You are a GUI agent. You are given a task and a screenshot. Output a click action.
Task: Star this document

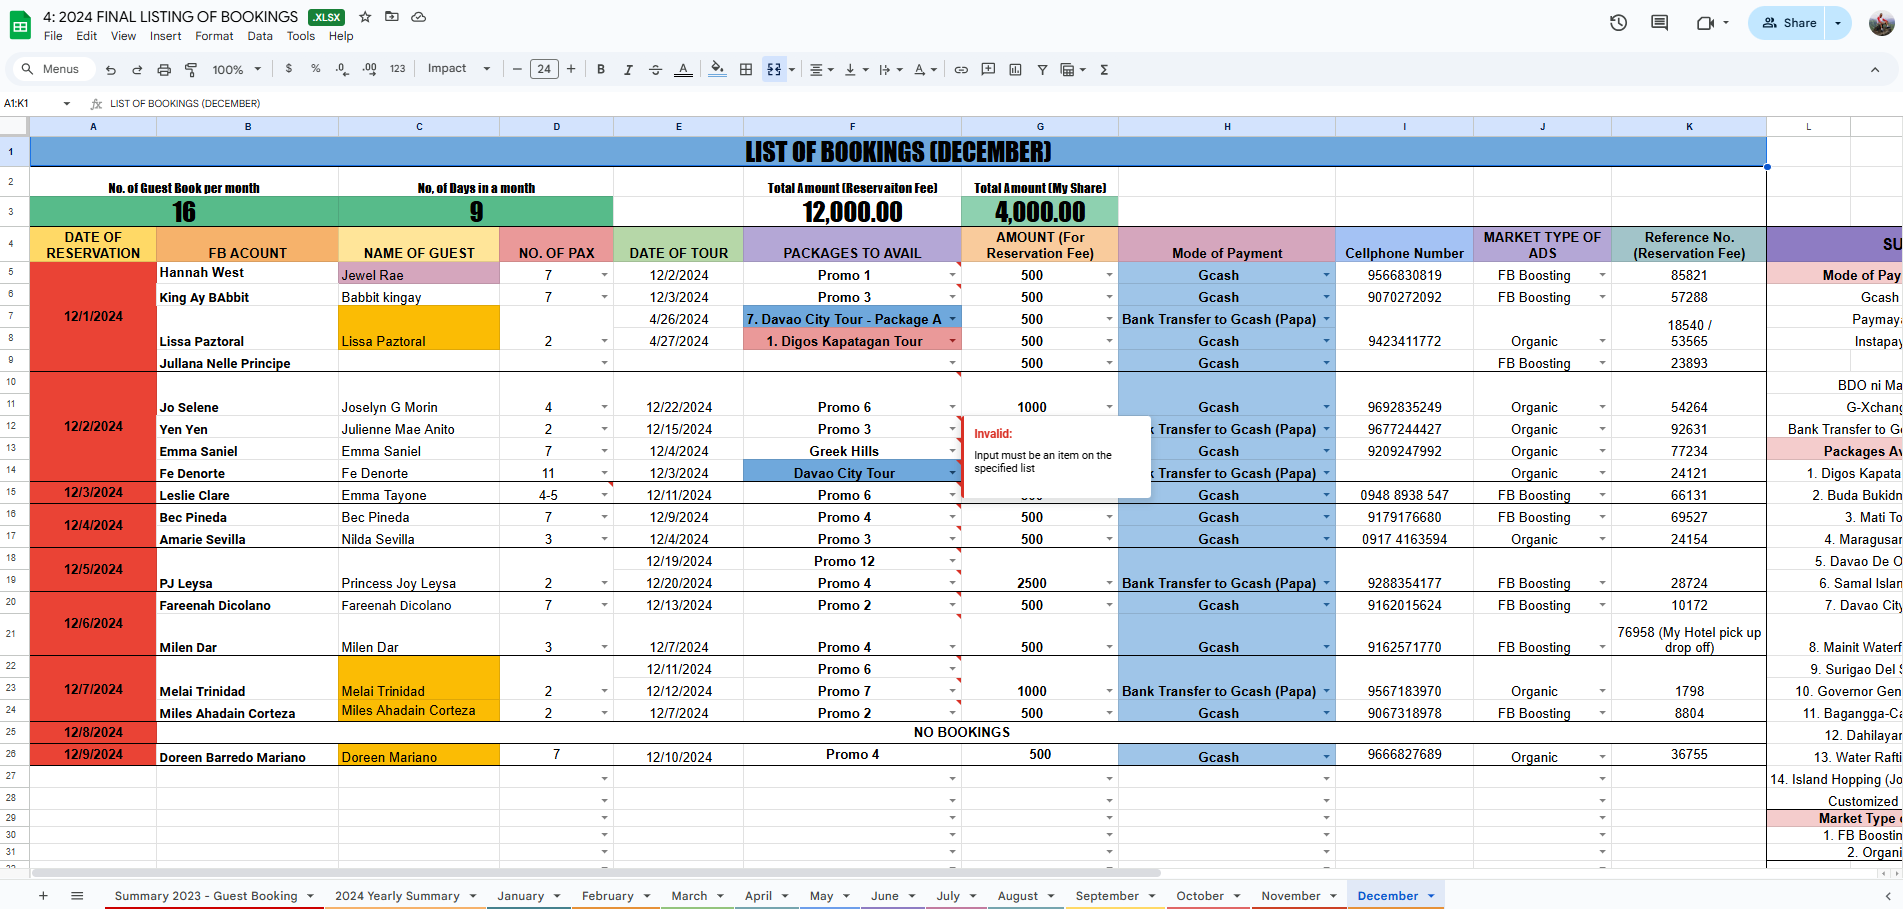pos(365,17)
